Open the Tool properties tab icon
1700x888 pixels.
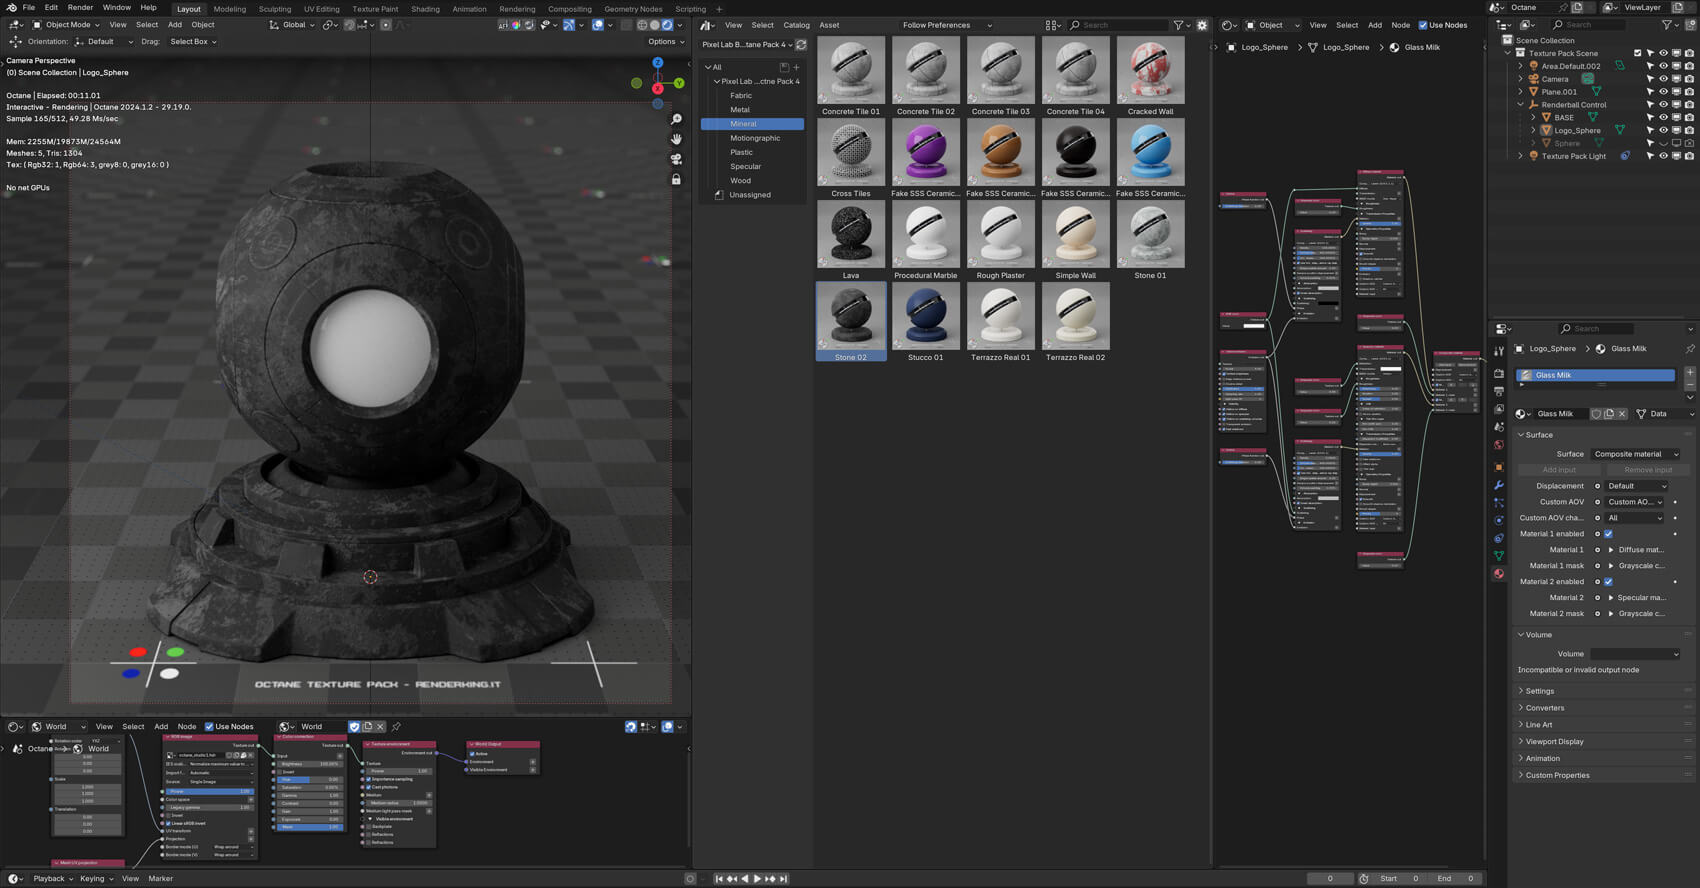1498,352
